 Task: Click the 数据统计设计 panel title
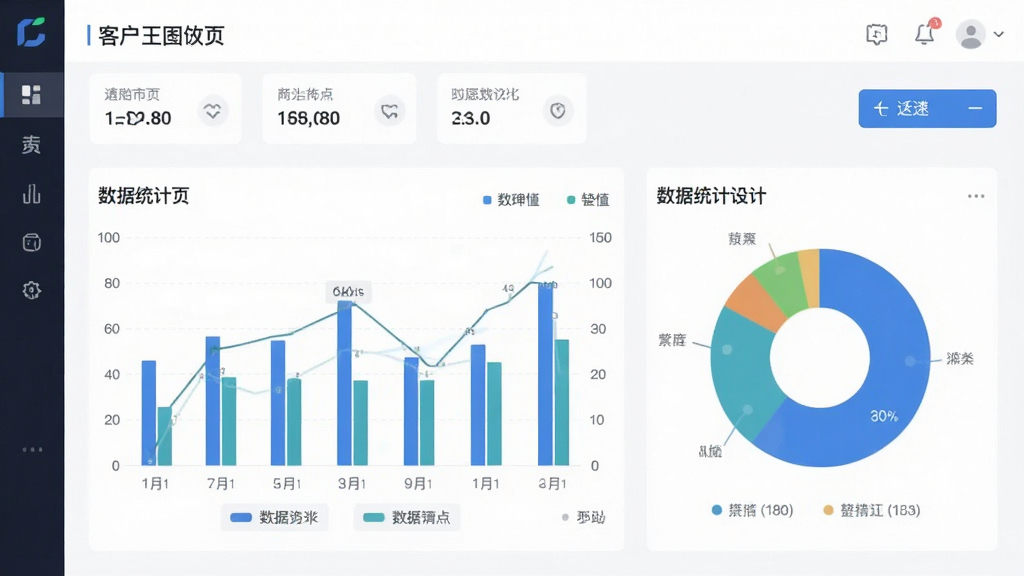tap(711, 196)
